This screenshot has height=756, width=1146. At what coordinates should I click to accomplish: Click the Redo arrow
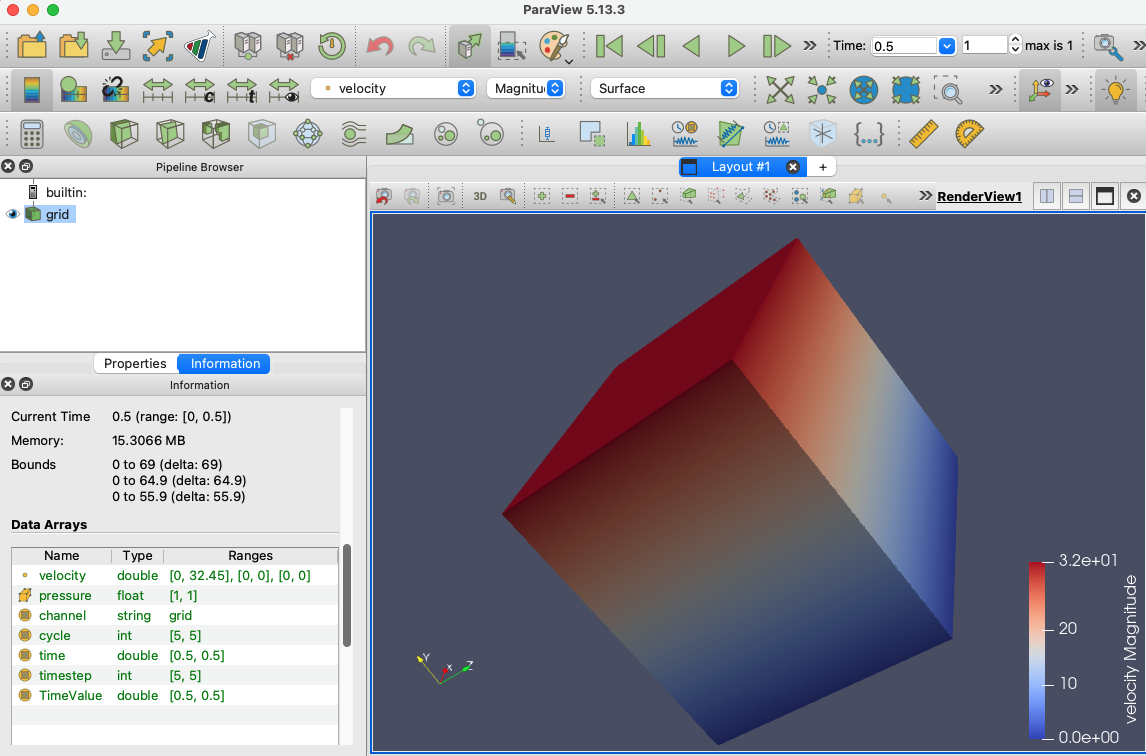421,45
